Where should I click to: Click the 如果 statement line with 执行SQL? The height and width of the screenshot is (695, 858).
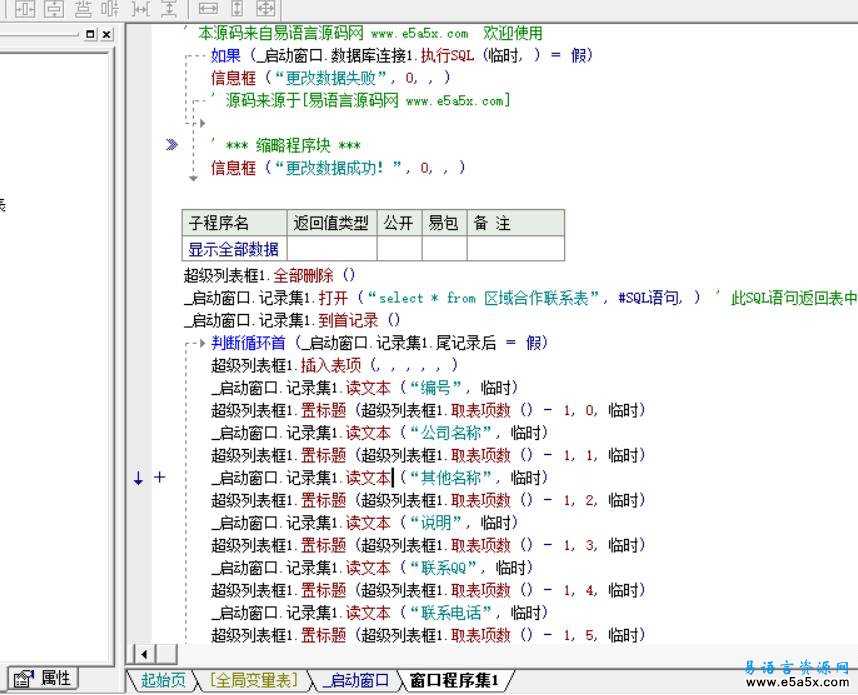401,55
